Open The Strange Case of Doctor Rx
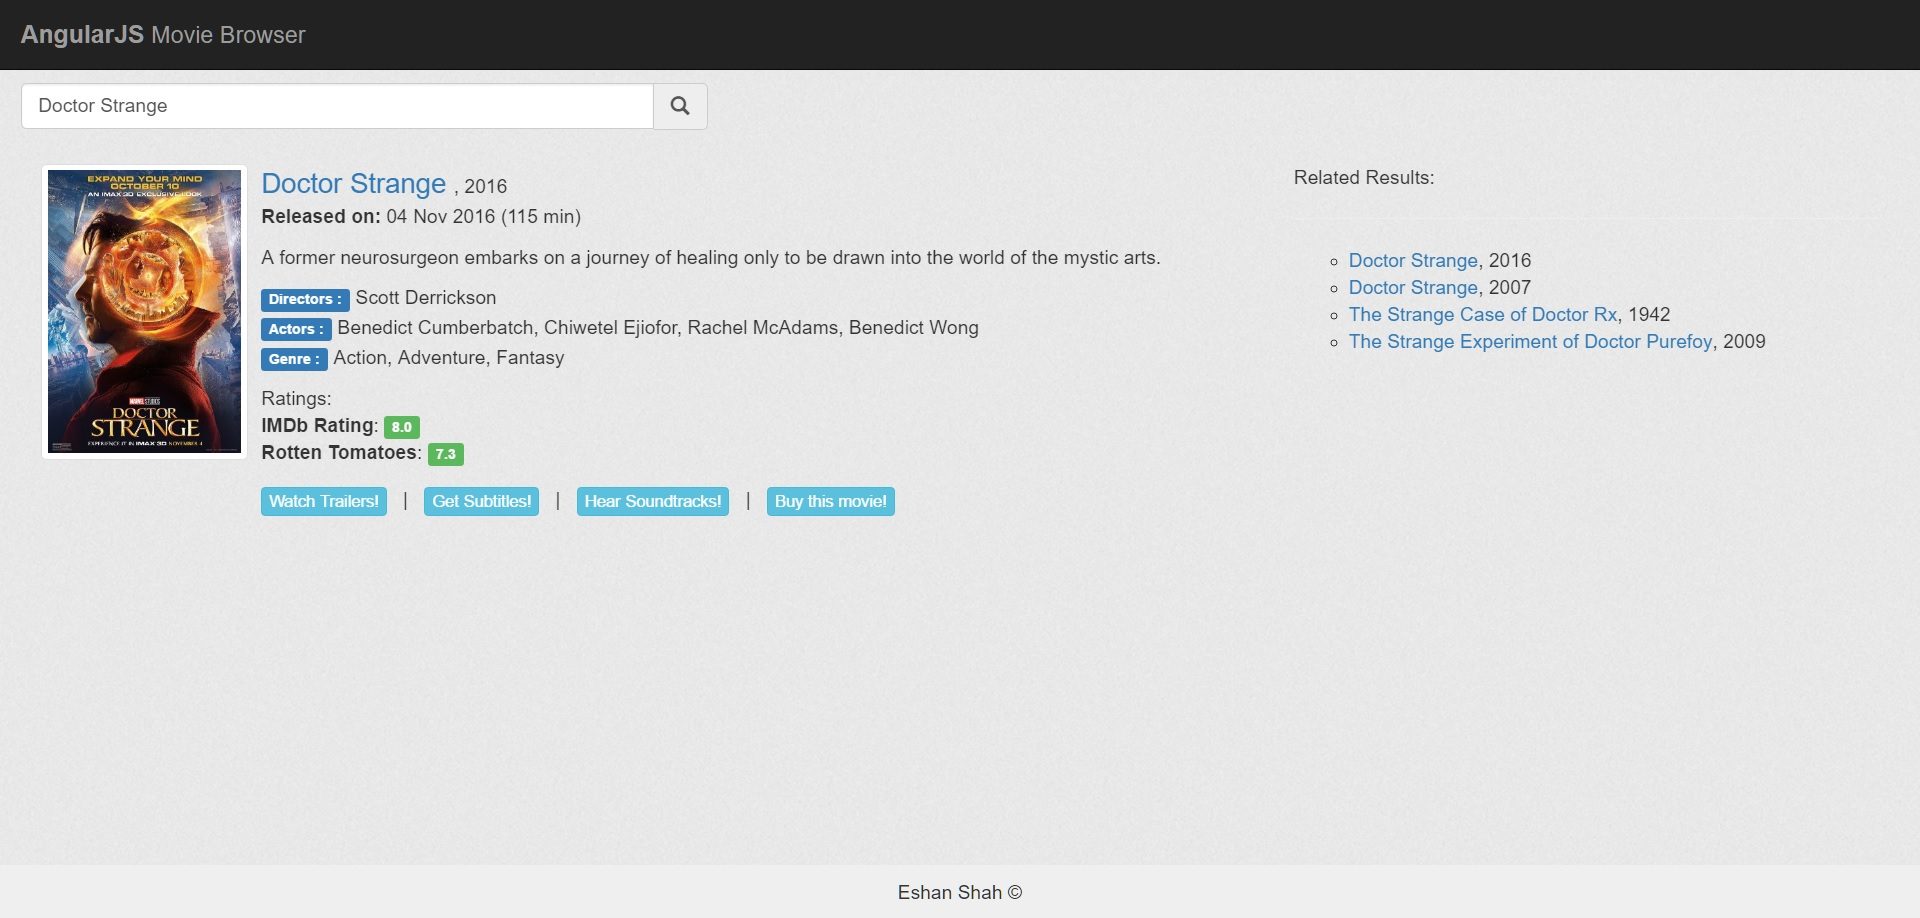 1482,315
